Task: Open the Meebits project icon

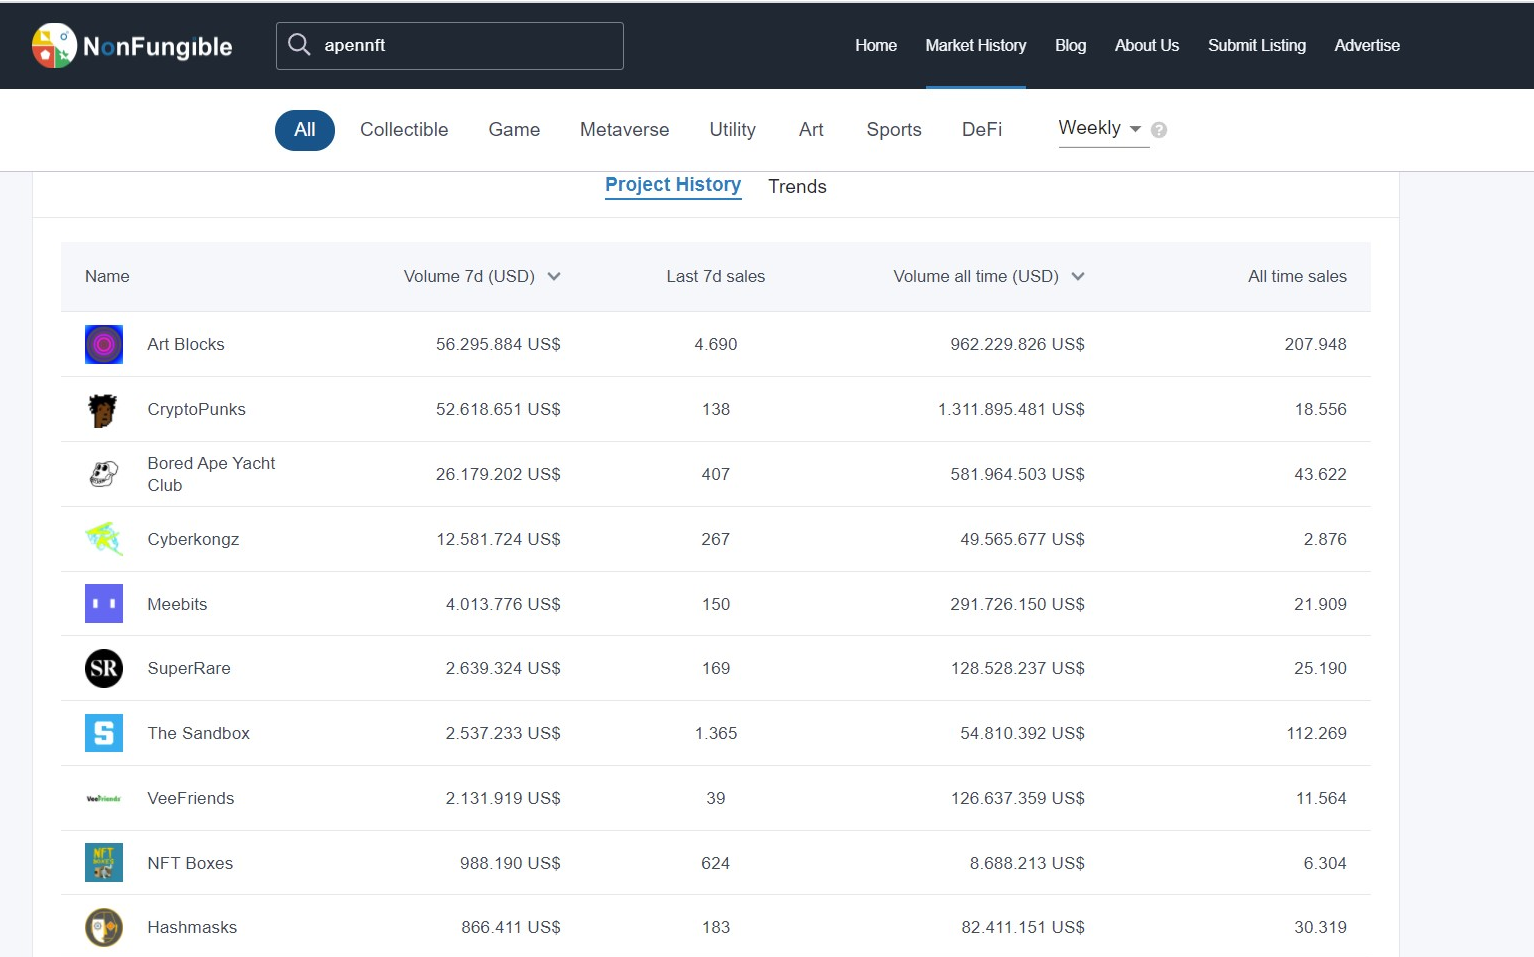Action: tap(104, 604)
